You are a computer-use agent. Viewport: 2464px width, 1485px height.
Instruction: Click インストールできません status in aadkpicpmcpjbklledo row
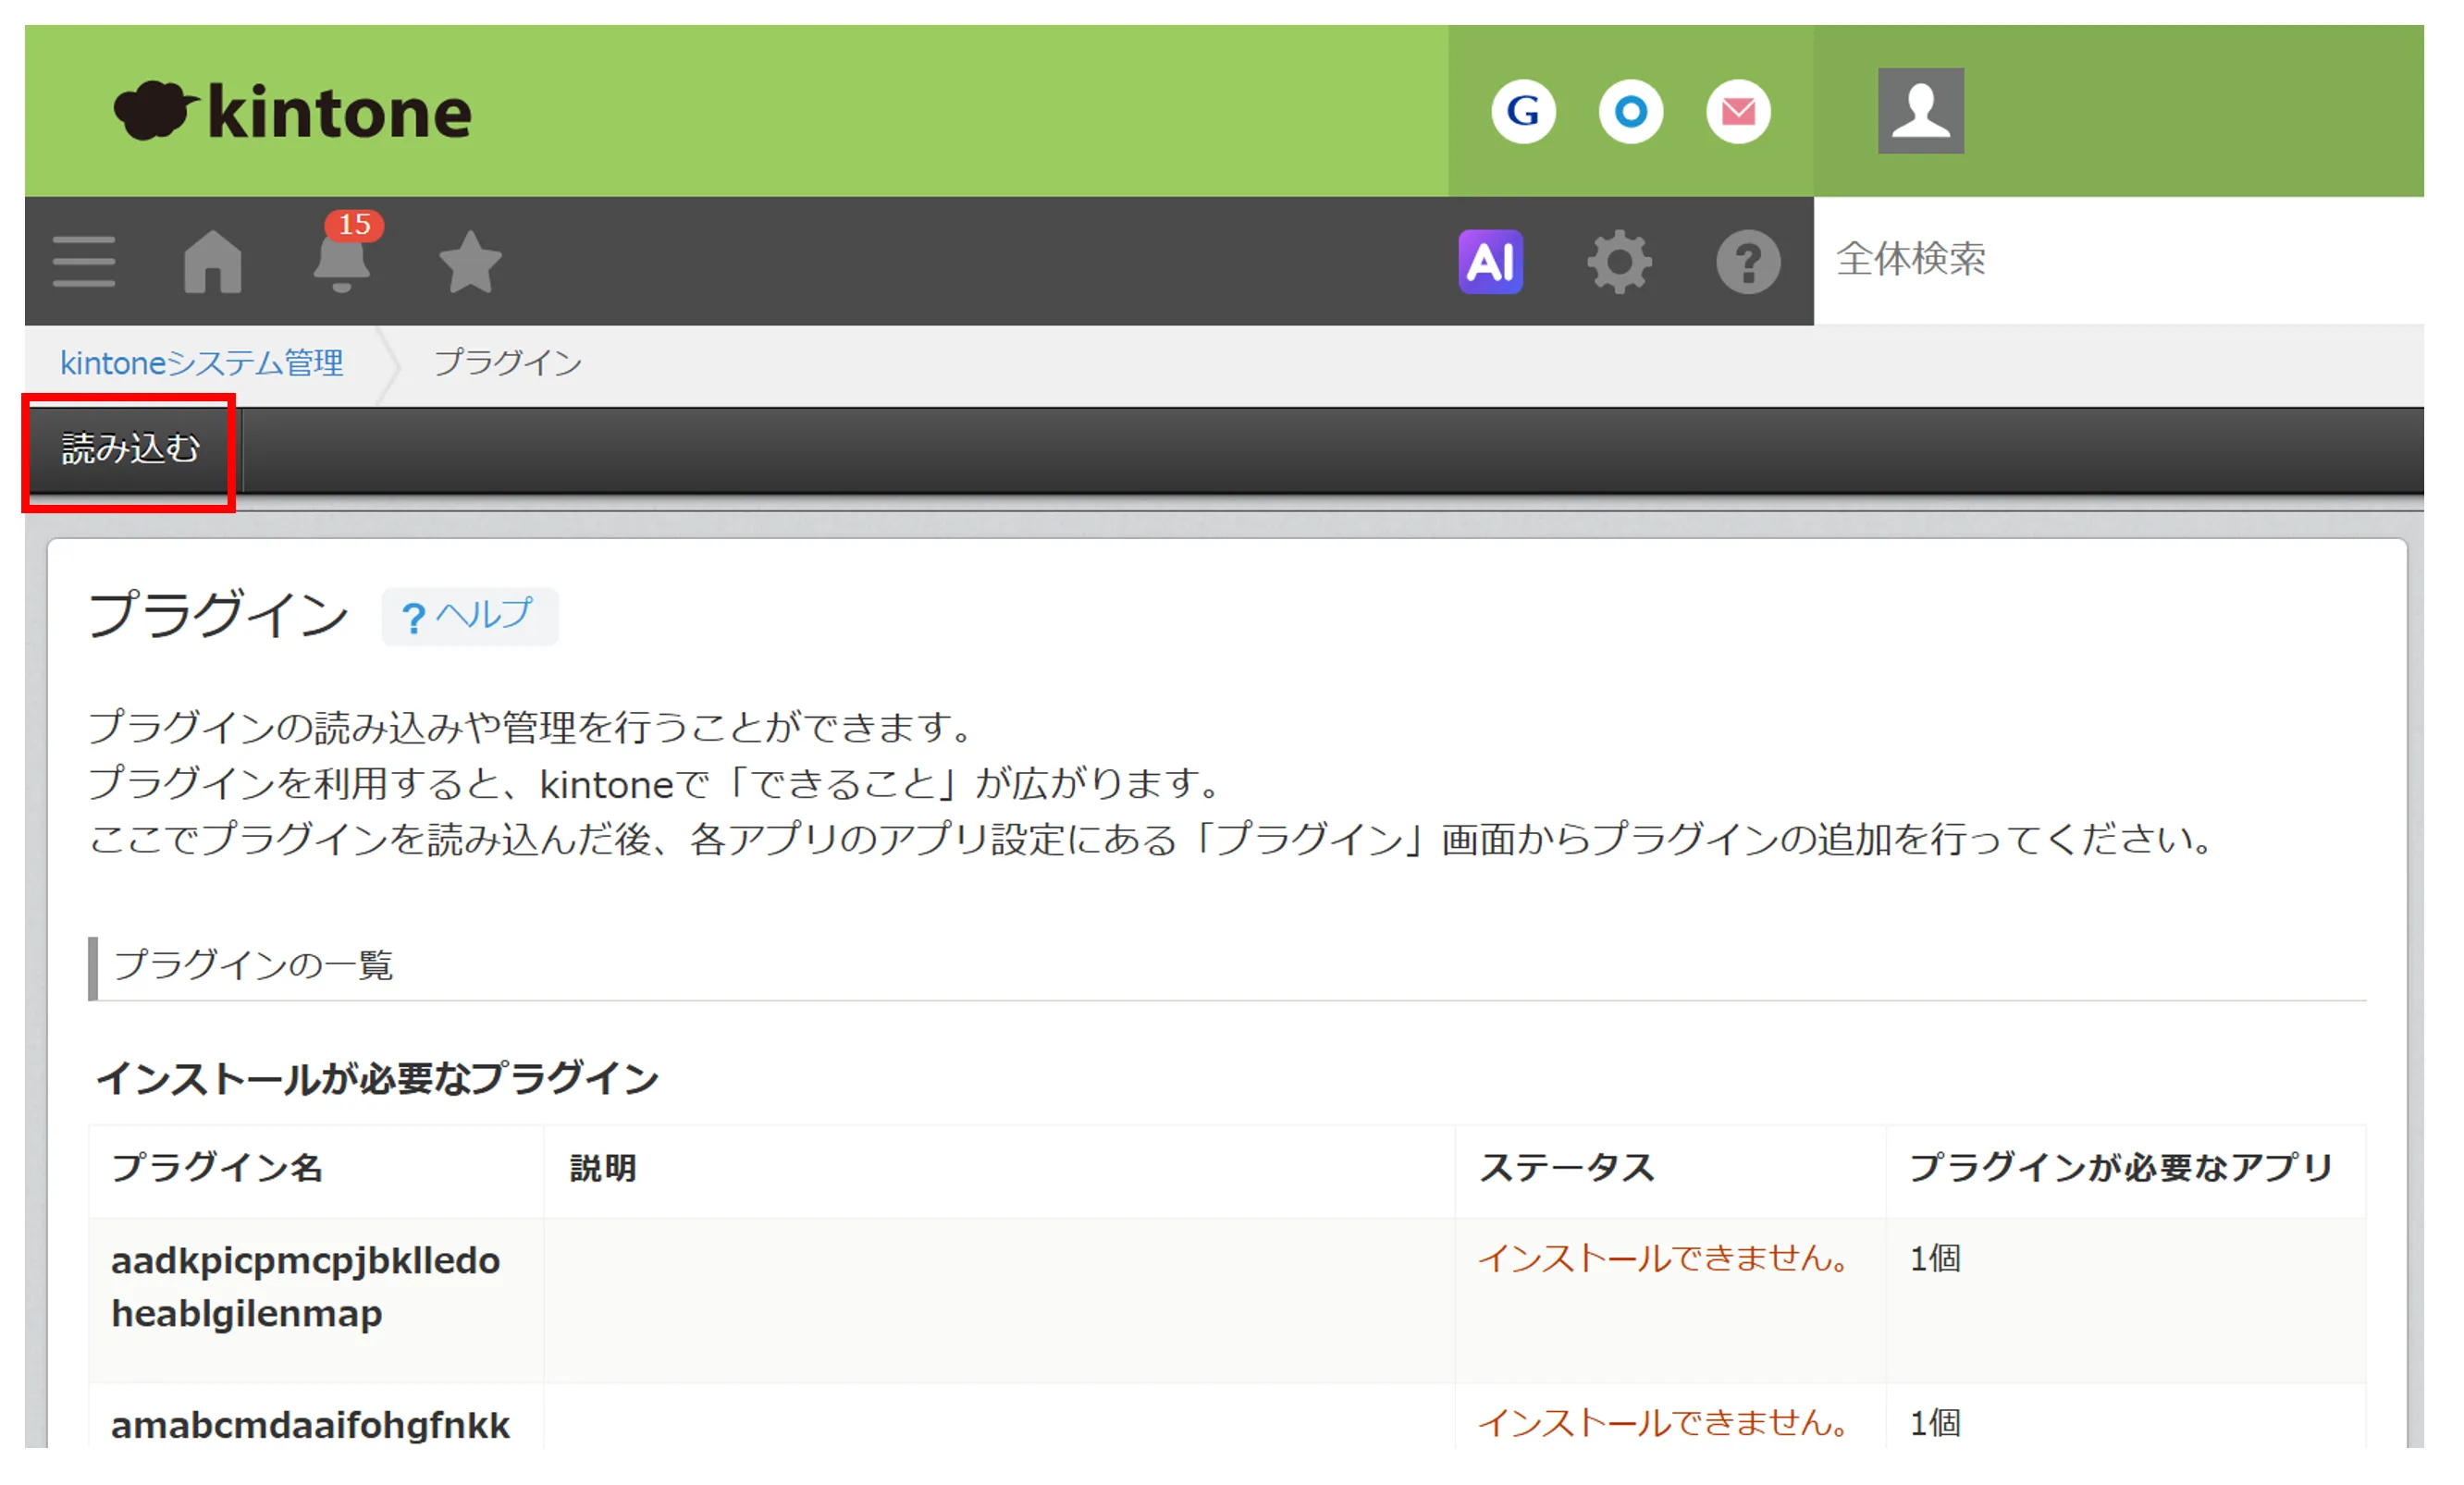click(x=1664, y=1258)
